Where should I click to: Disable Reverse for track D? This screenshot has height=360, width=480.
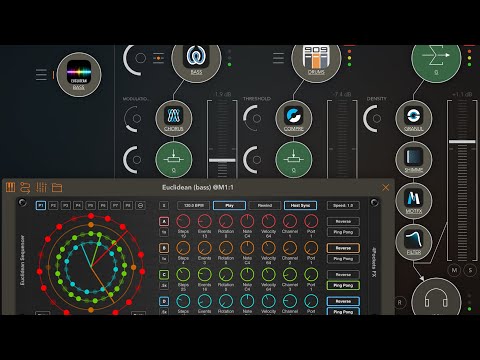pyautogui.click(x=343, y=301)
